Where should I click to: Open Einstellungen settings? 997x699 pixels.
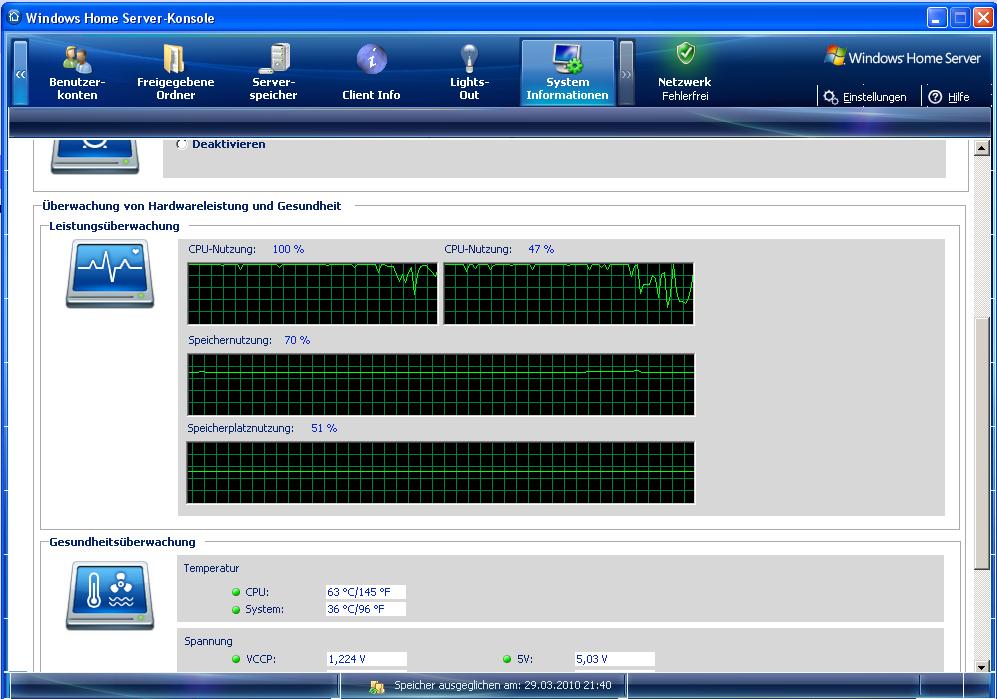coord(865,97)
